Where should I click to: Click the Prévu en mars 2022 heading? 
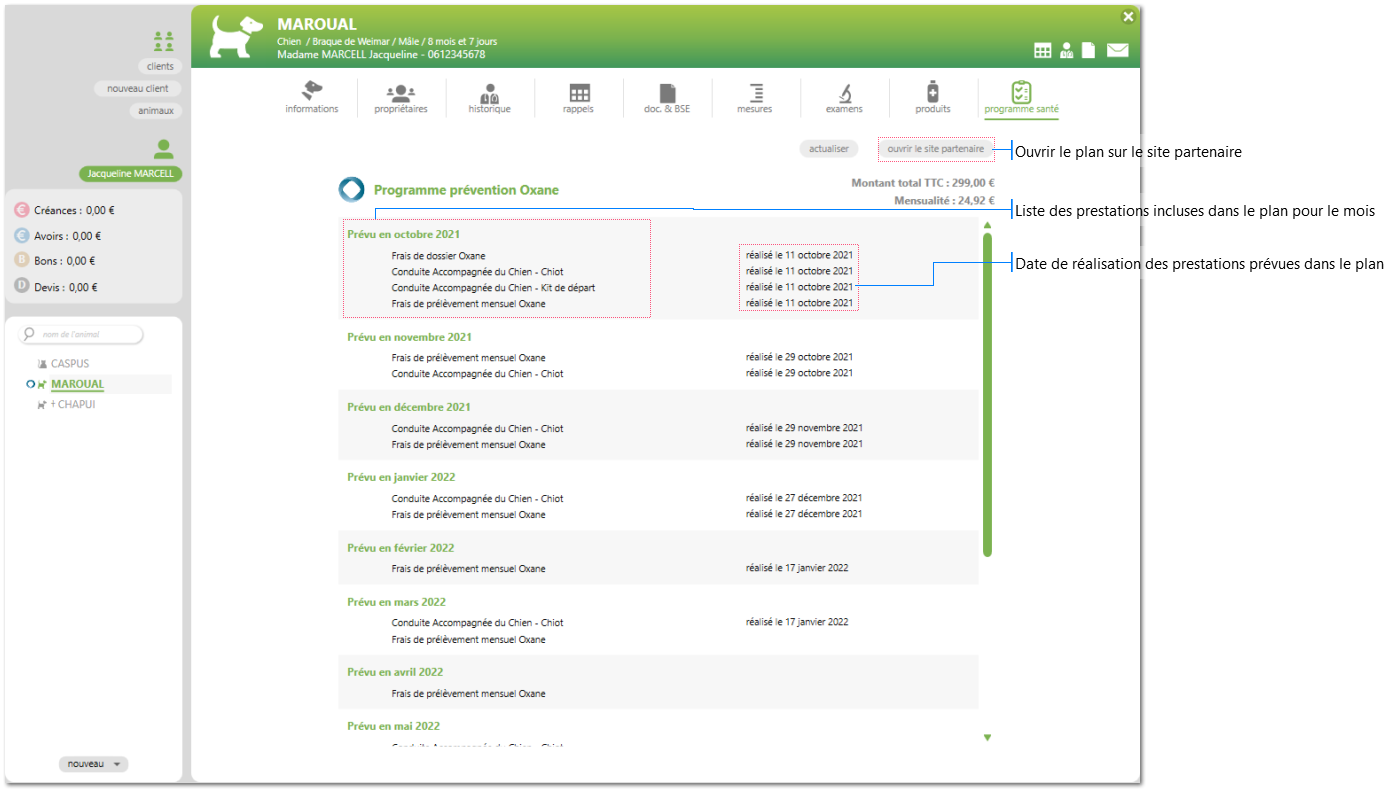397,603
